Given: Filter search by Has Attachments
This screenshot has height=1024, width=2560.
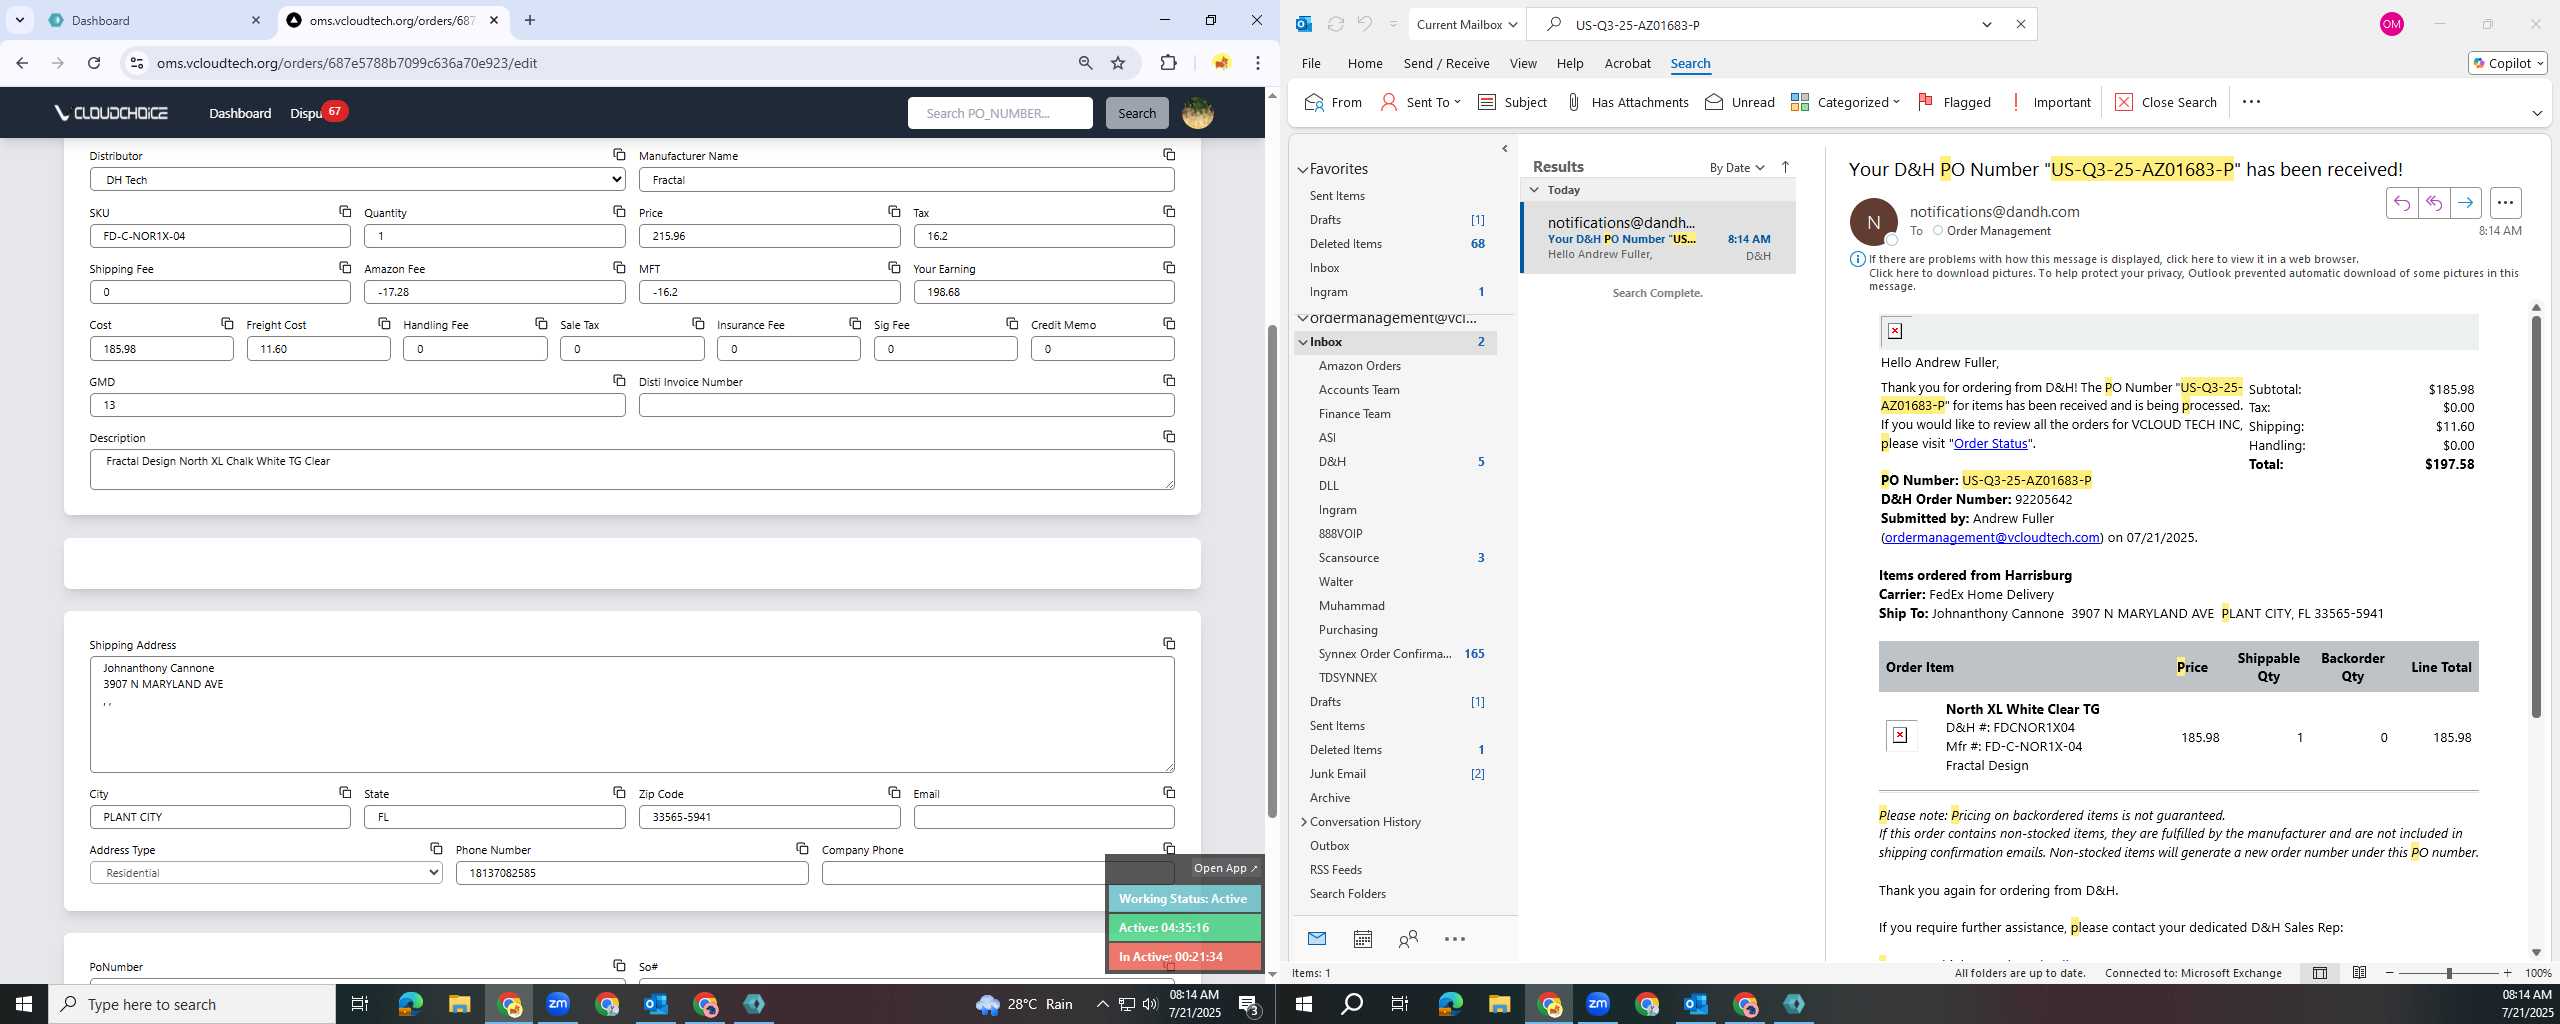Looking at the screenshot, I should 1627,102.
